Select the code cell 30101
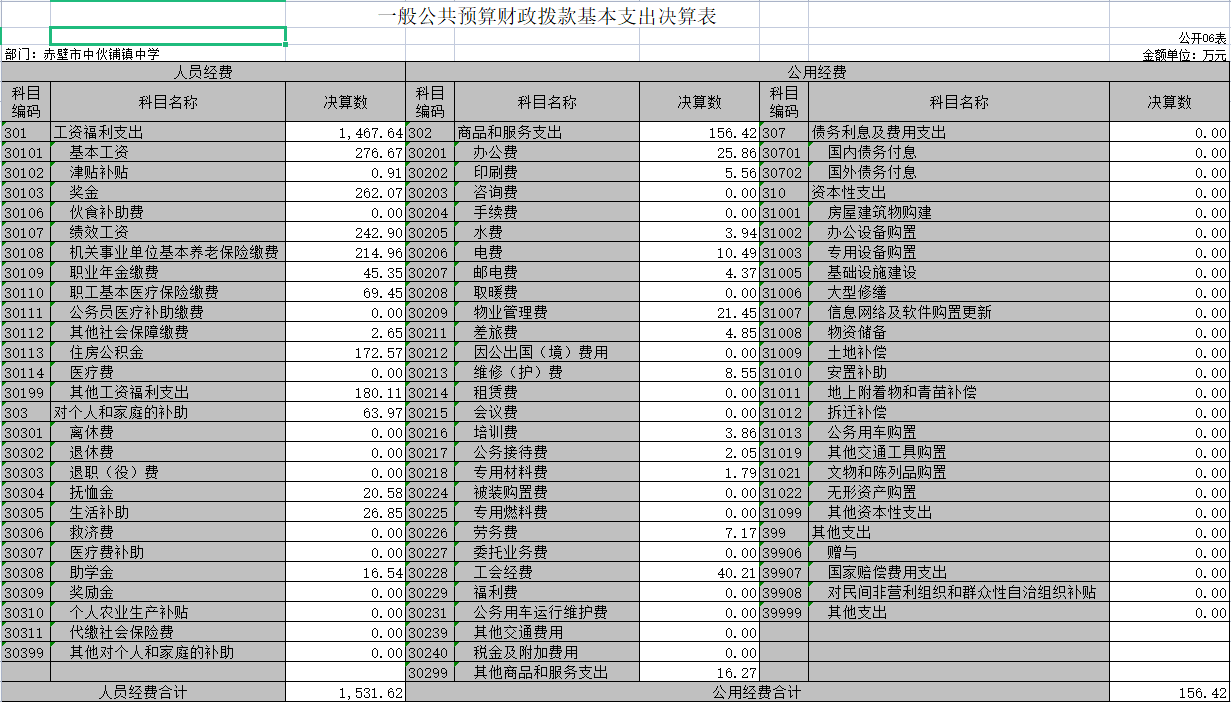1231x702 pixels. (x=26, y=152)
